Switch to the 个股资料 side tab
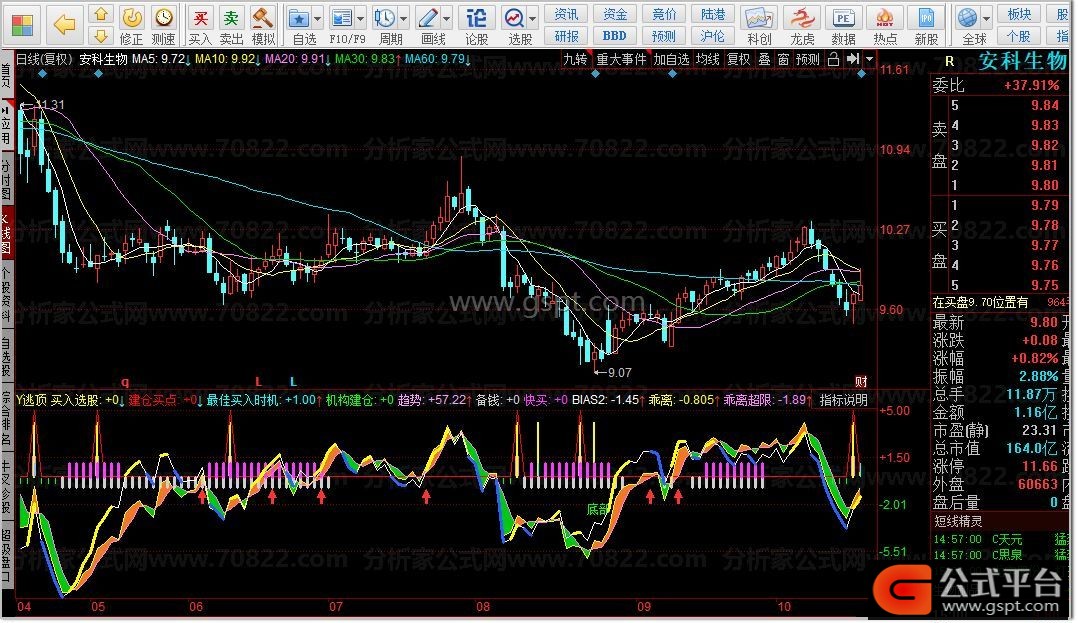The image size is (1078, 623). [6, 294]
